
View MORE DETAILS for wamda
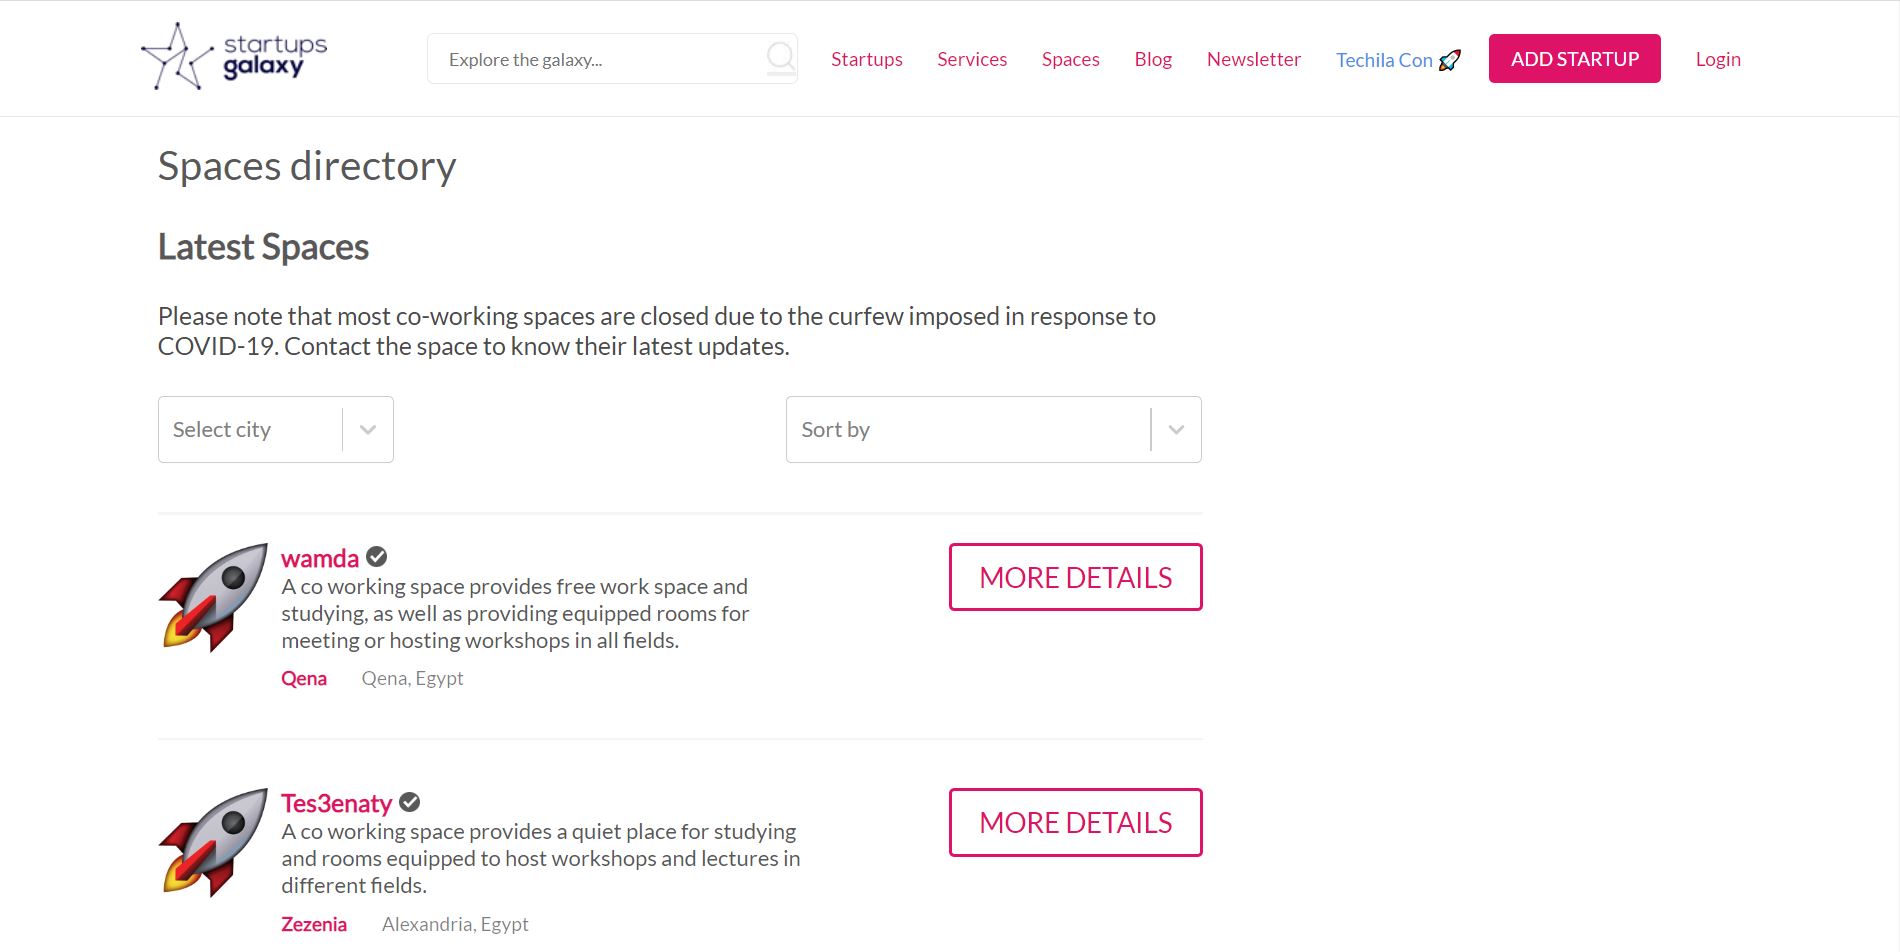pyautogui.click(x=1075, y=577)
